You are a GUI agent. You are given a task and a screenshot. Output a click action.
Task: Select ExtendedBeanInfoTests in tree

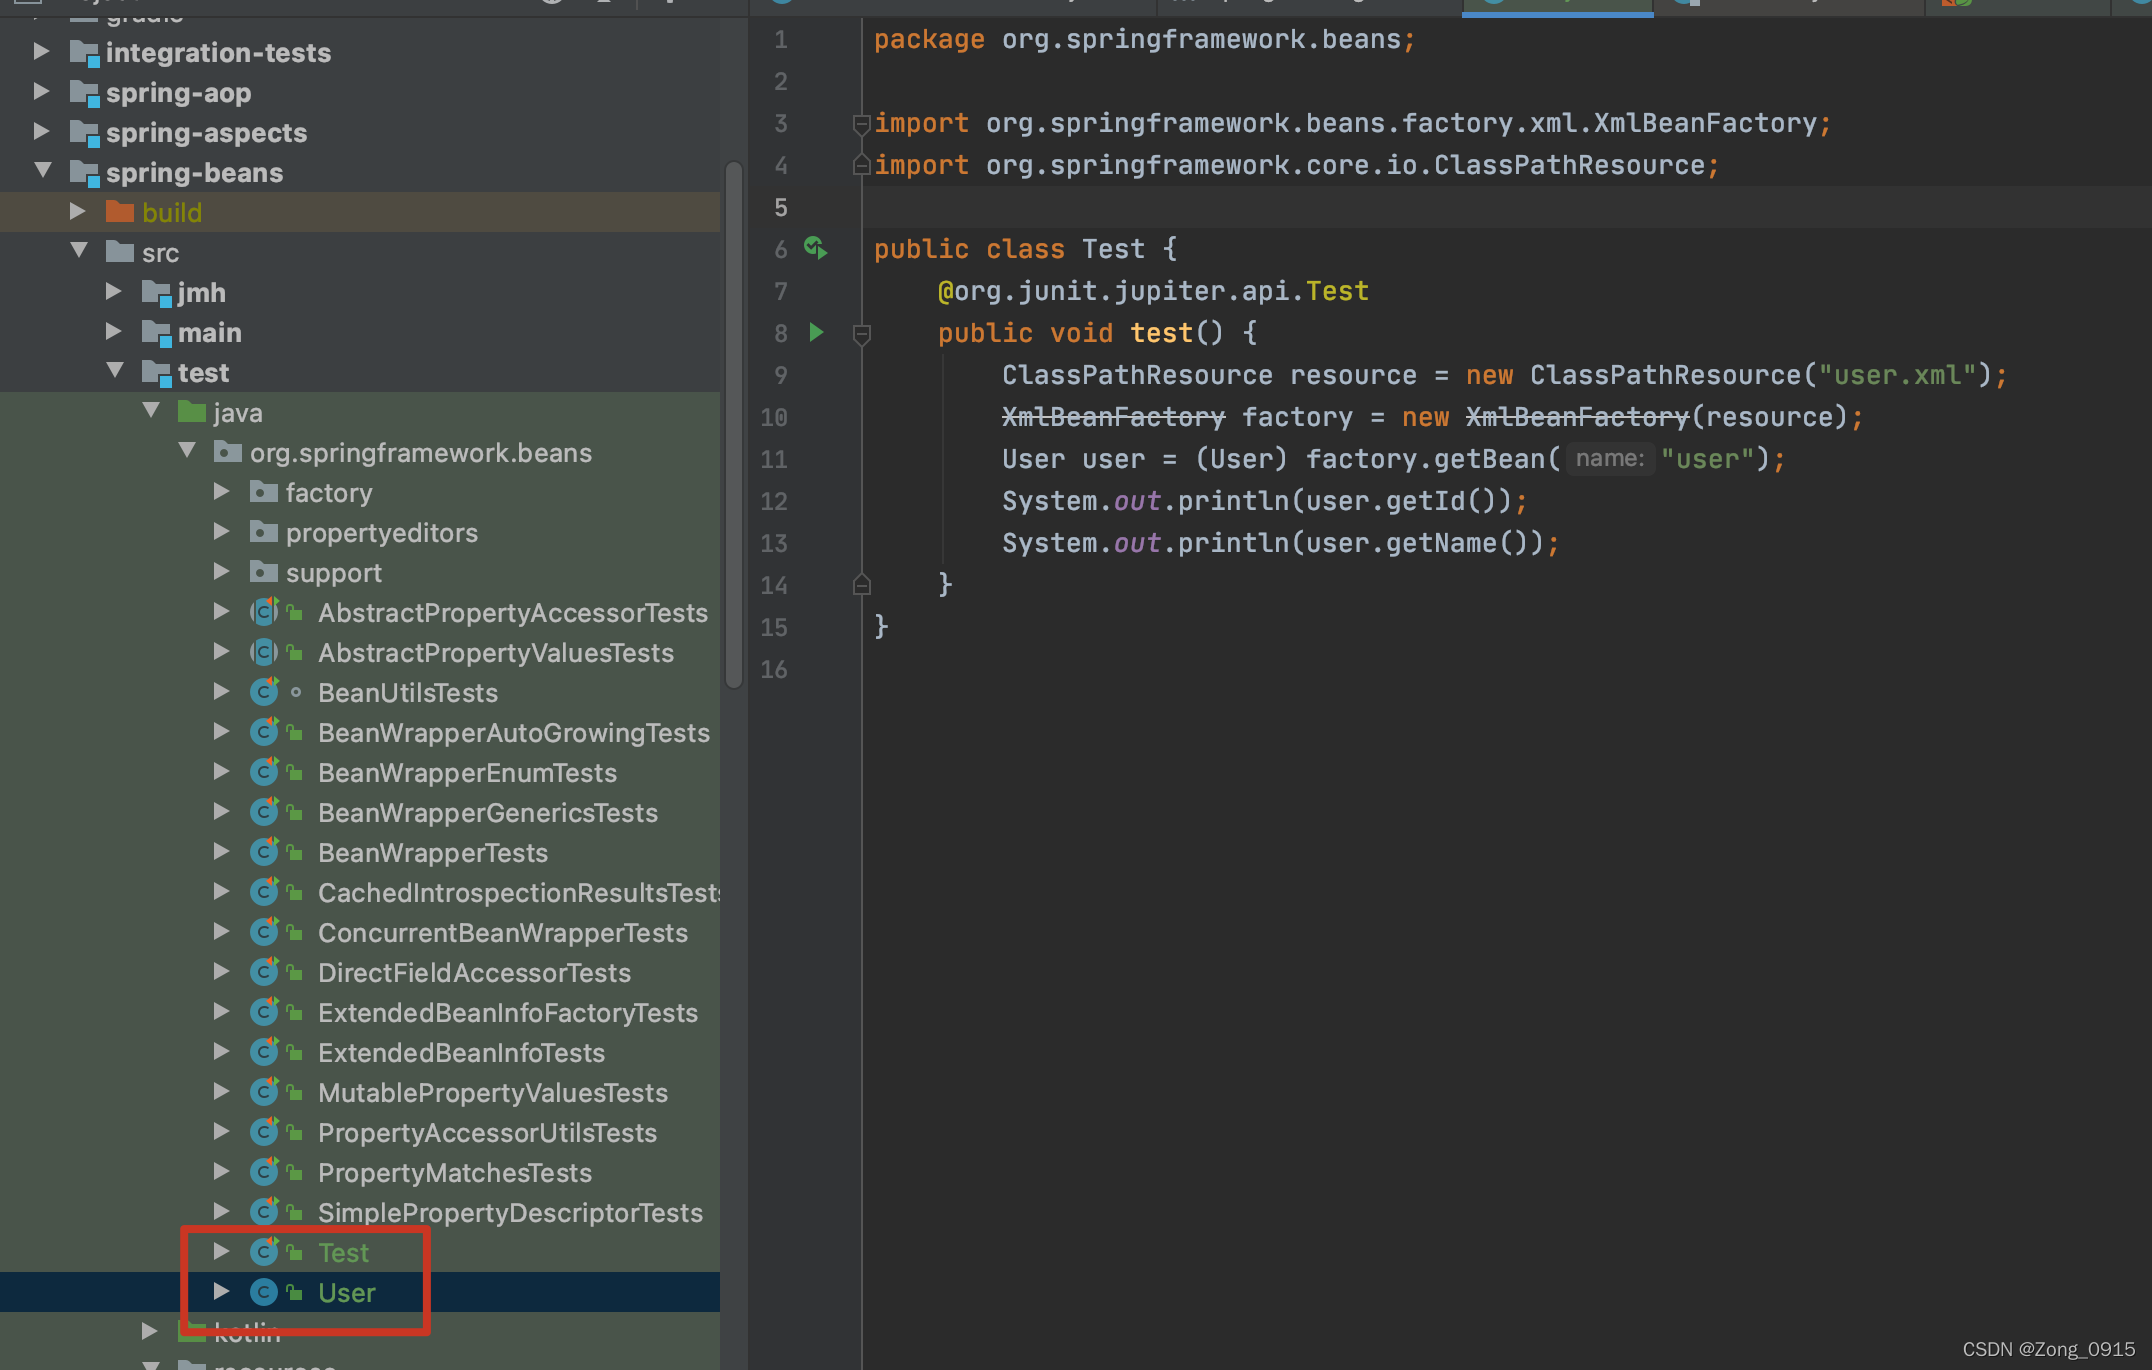[462, 1052]
